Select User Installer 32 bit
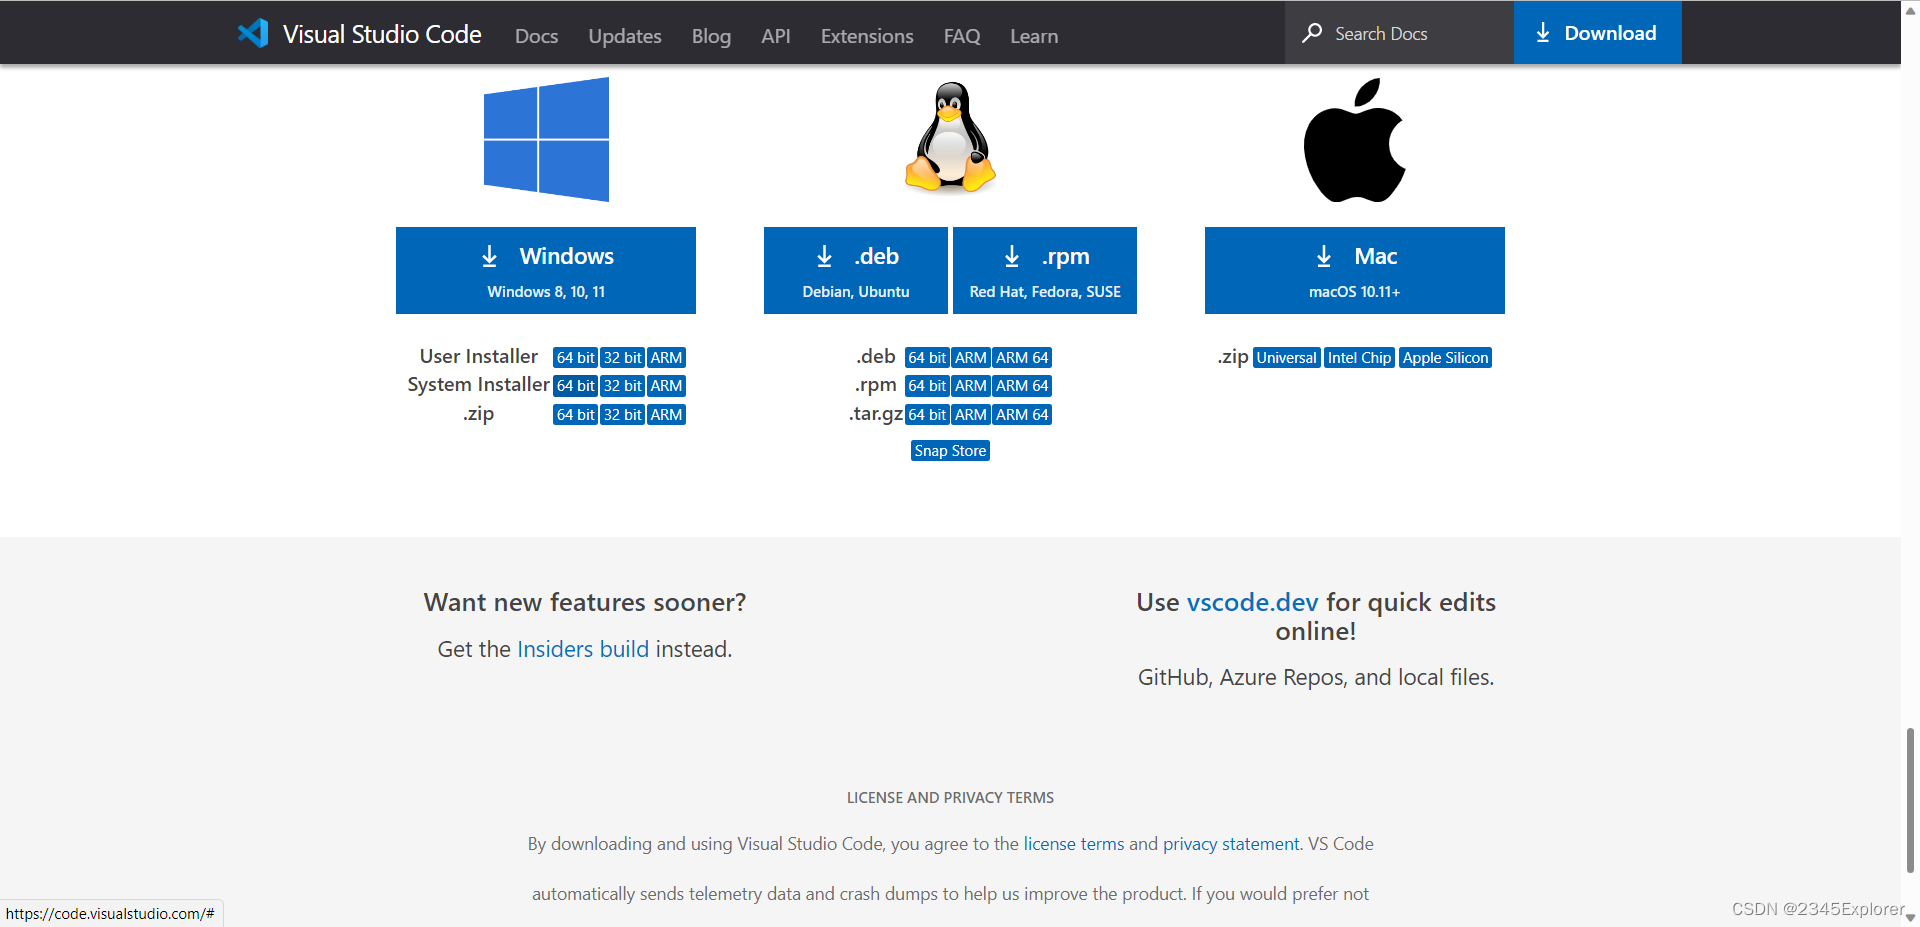Image resolution: width=1920 pixels, height=927 pixels. 622,358
